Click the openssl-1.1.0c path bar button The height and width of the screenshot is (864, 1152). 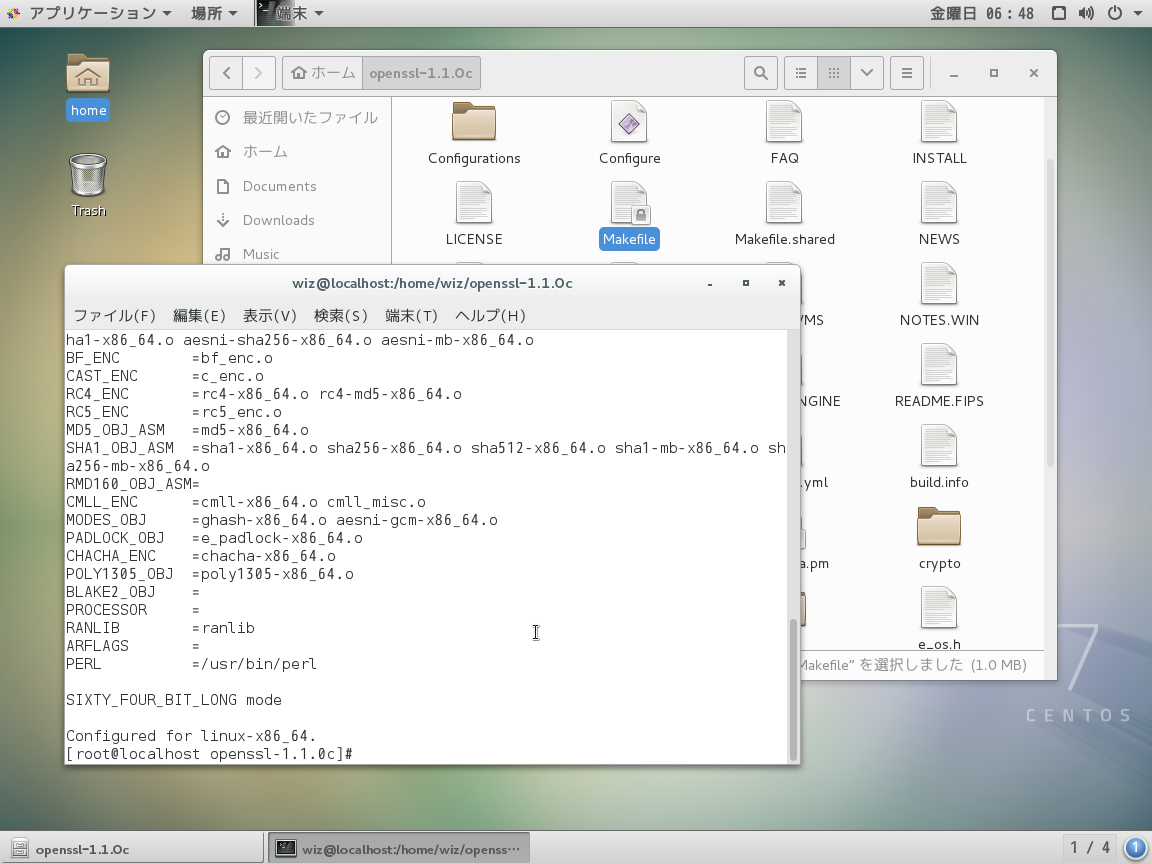click(421, 73)
